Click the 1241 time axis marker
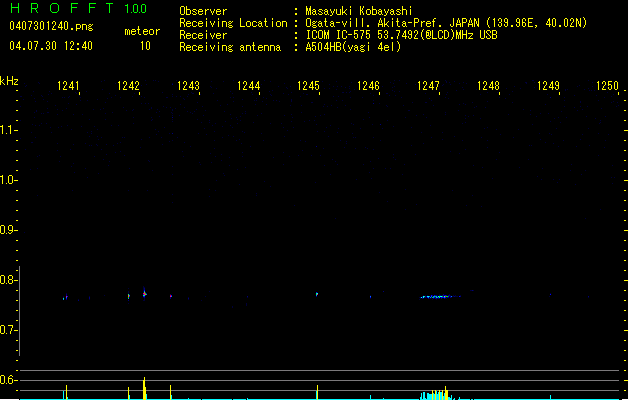Image resolution: width=629 pixels, height=400 pixels. click(68, 86)
